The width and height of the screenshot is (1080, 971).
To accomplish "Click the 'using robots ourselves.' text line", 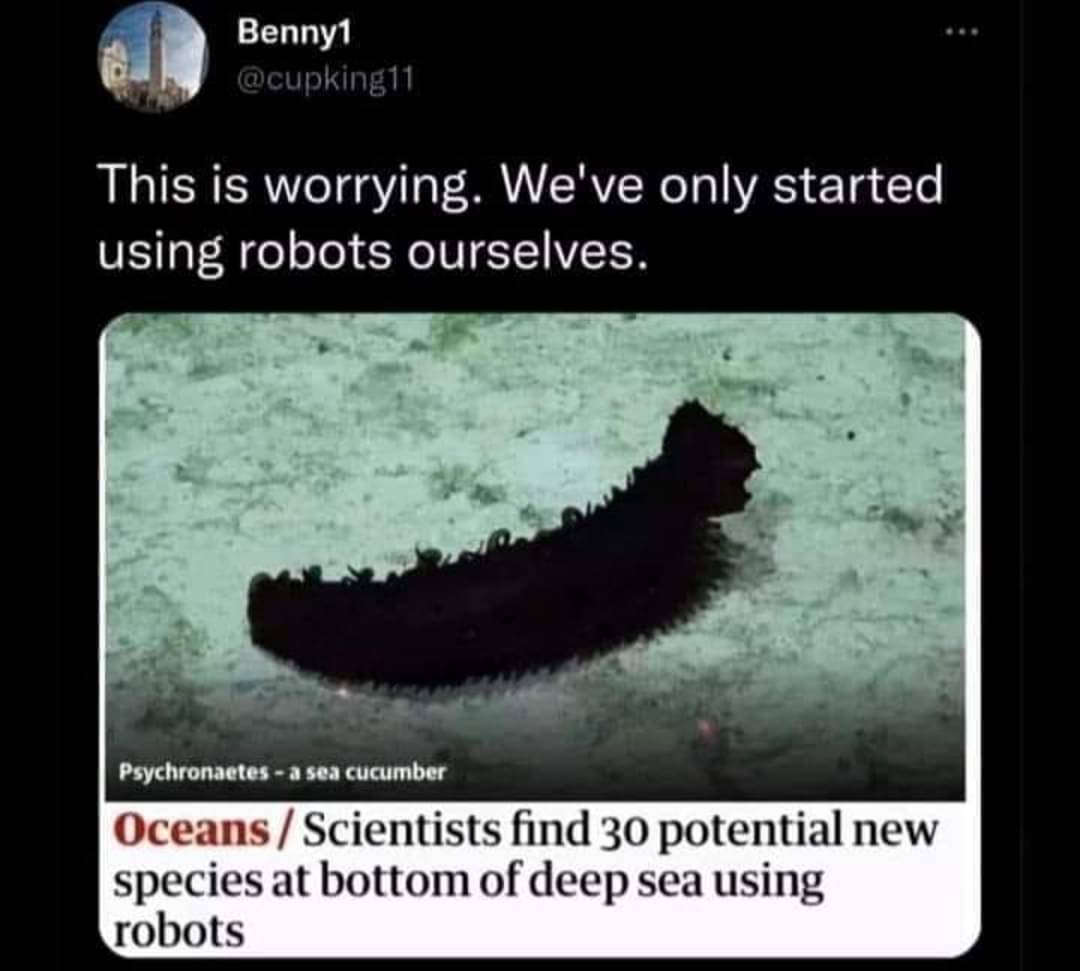I will 373,253.
